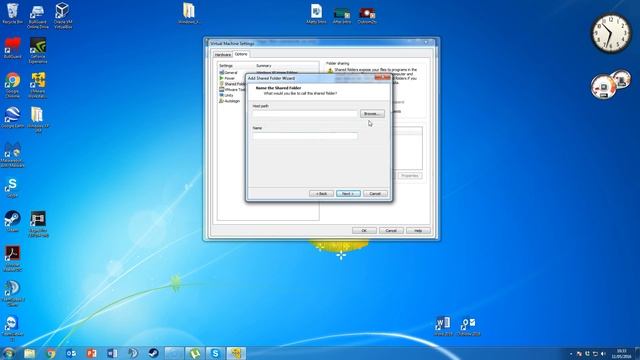The width and height of the screenshot is (640, 360).
Task: Go to Next wizard step
Action: pyautogui.click(x=348, y=193)
